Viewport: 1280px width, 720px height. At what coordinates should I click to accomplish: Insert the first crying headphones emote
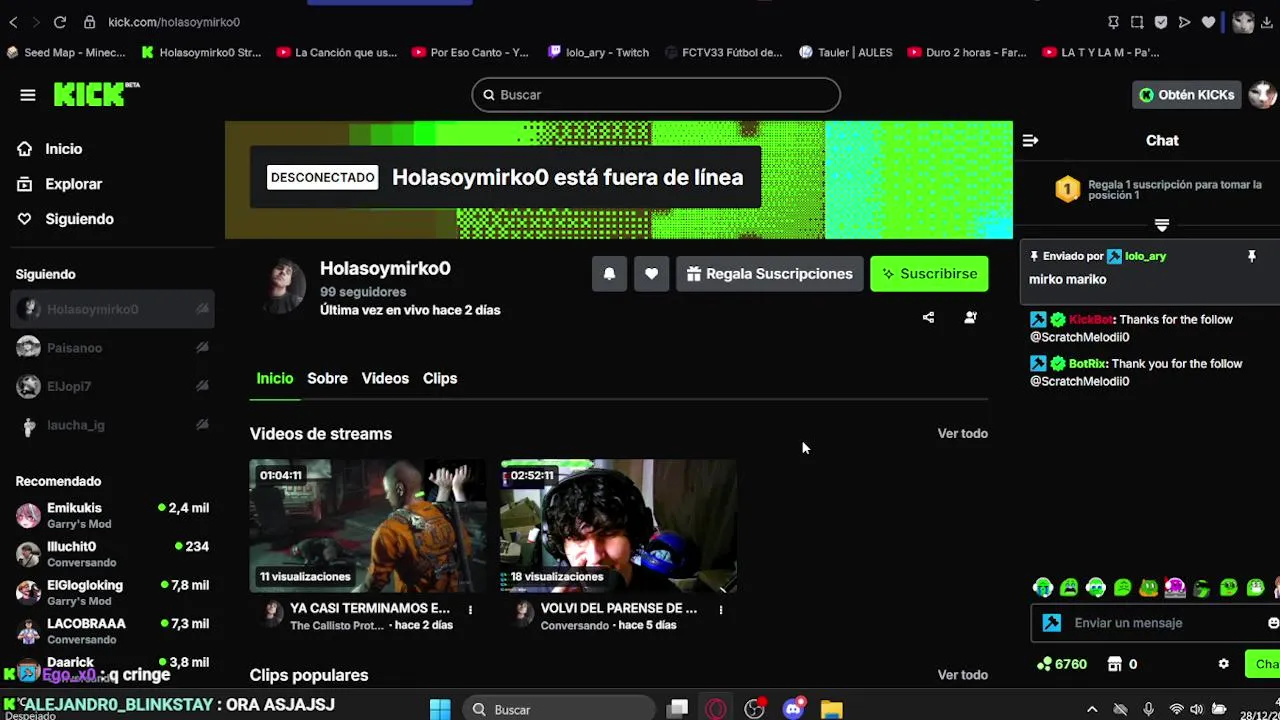point(1043,588)
